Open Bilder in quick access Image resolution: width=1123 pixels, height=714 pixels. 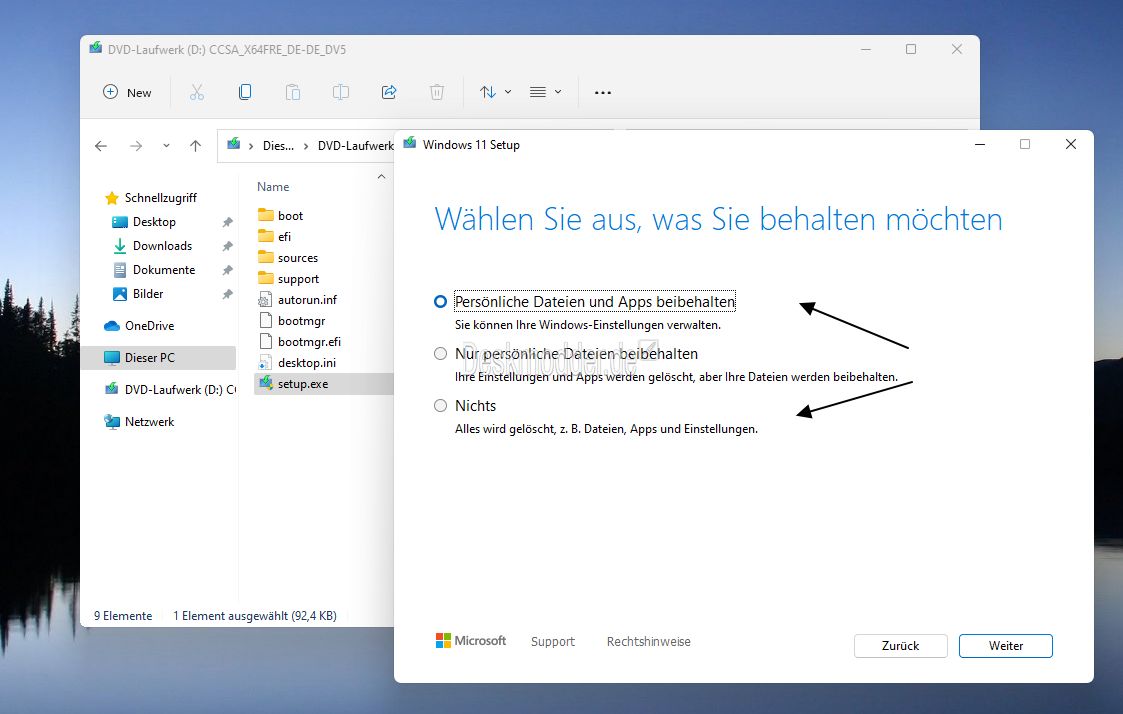tap(148, 294)
